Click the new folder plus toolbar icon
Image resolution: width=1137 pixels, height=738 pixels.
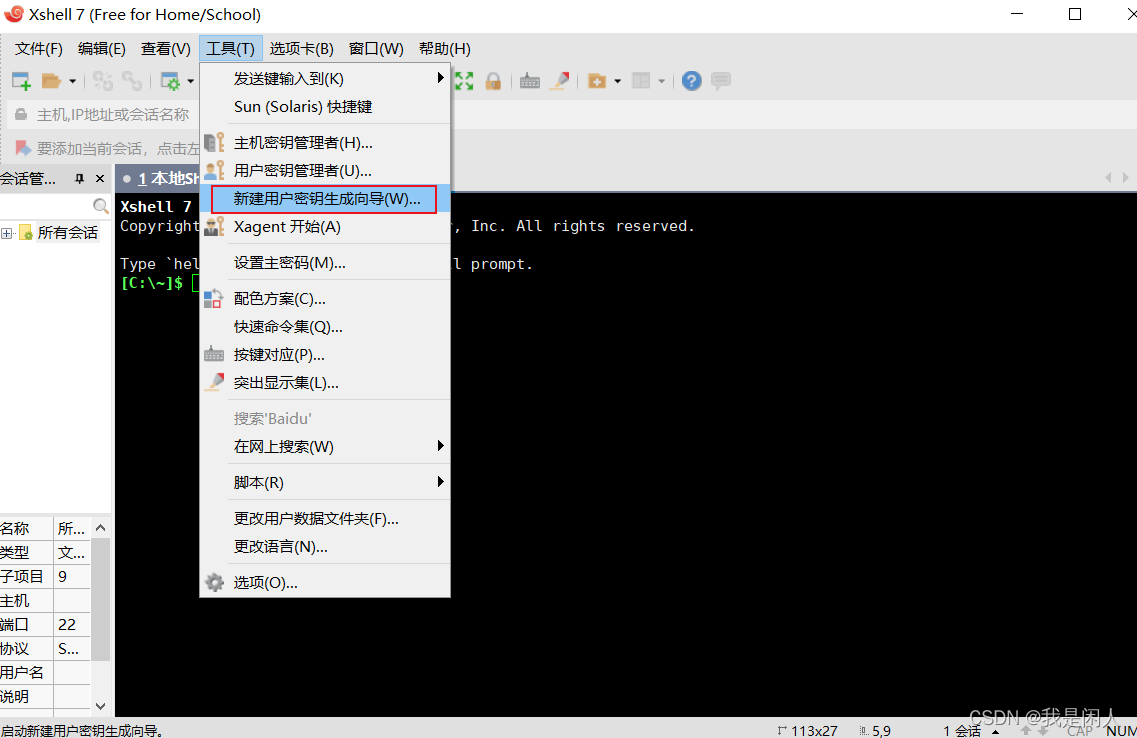click(x=597, y=81)
